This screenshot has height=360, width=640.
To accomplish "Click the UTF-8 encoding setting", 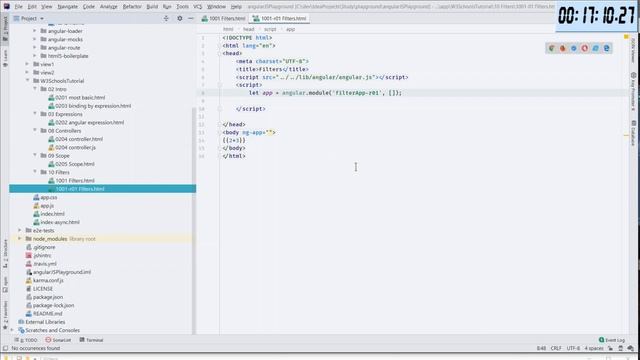I will coord(573,348).
